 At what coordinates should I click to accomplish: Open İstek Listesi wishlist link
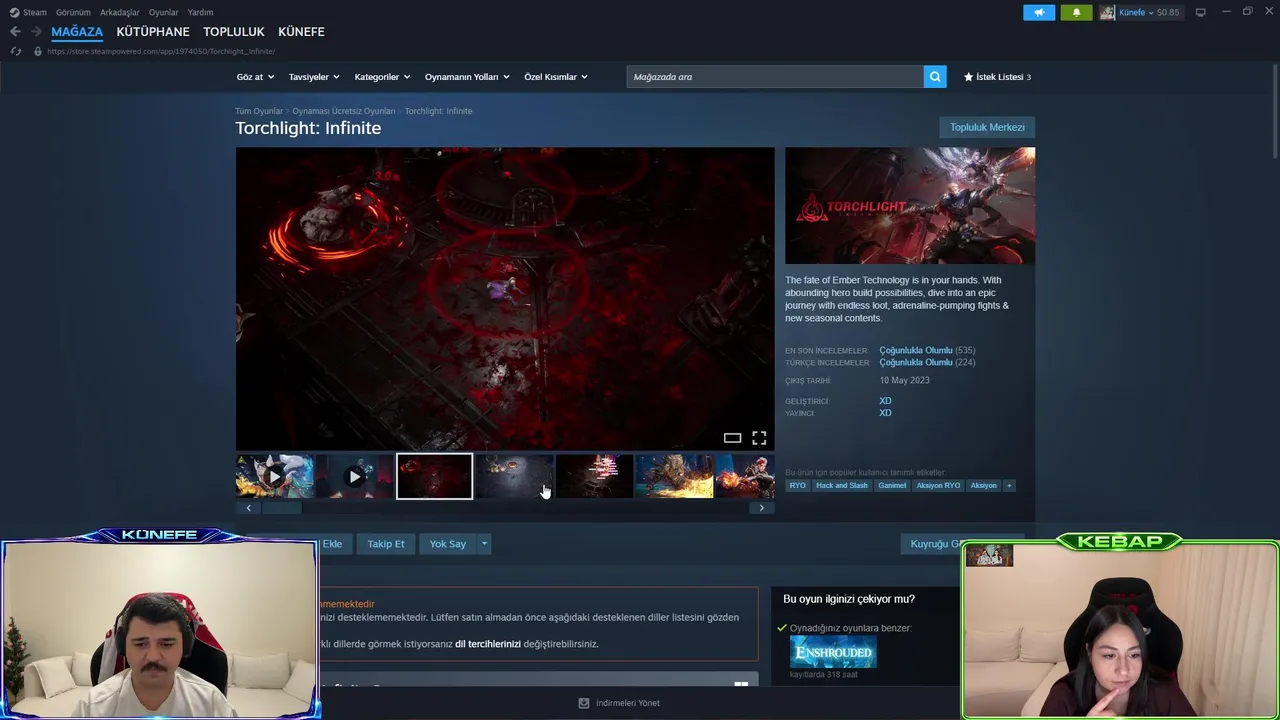pyautogui.click(x=1000, y=77)
